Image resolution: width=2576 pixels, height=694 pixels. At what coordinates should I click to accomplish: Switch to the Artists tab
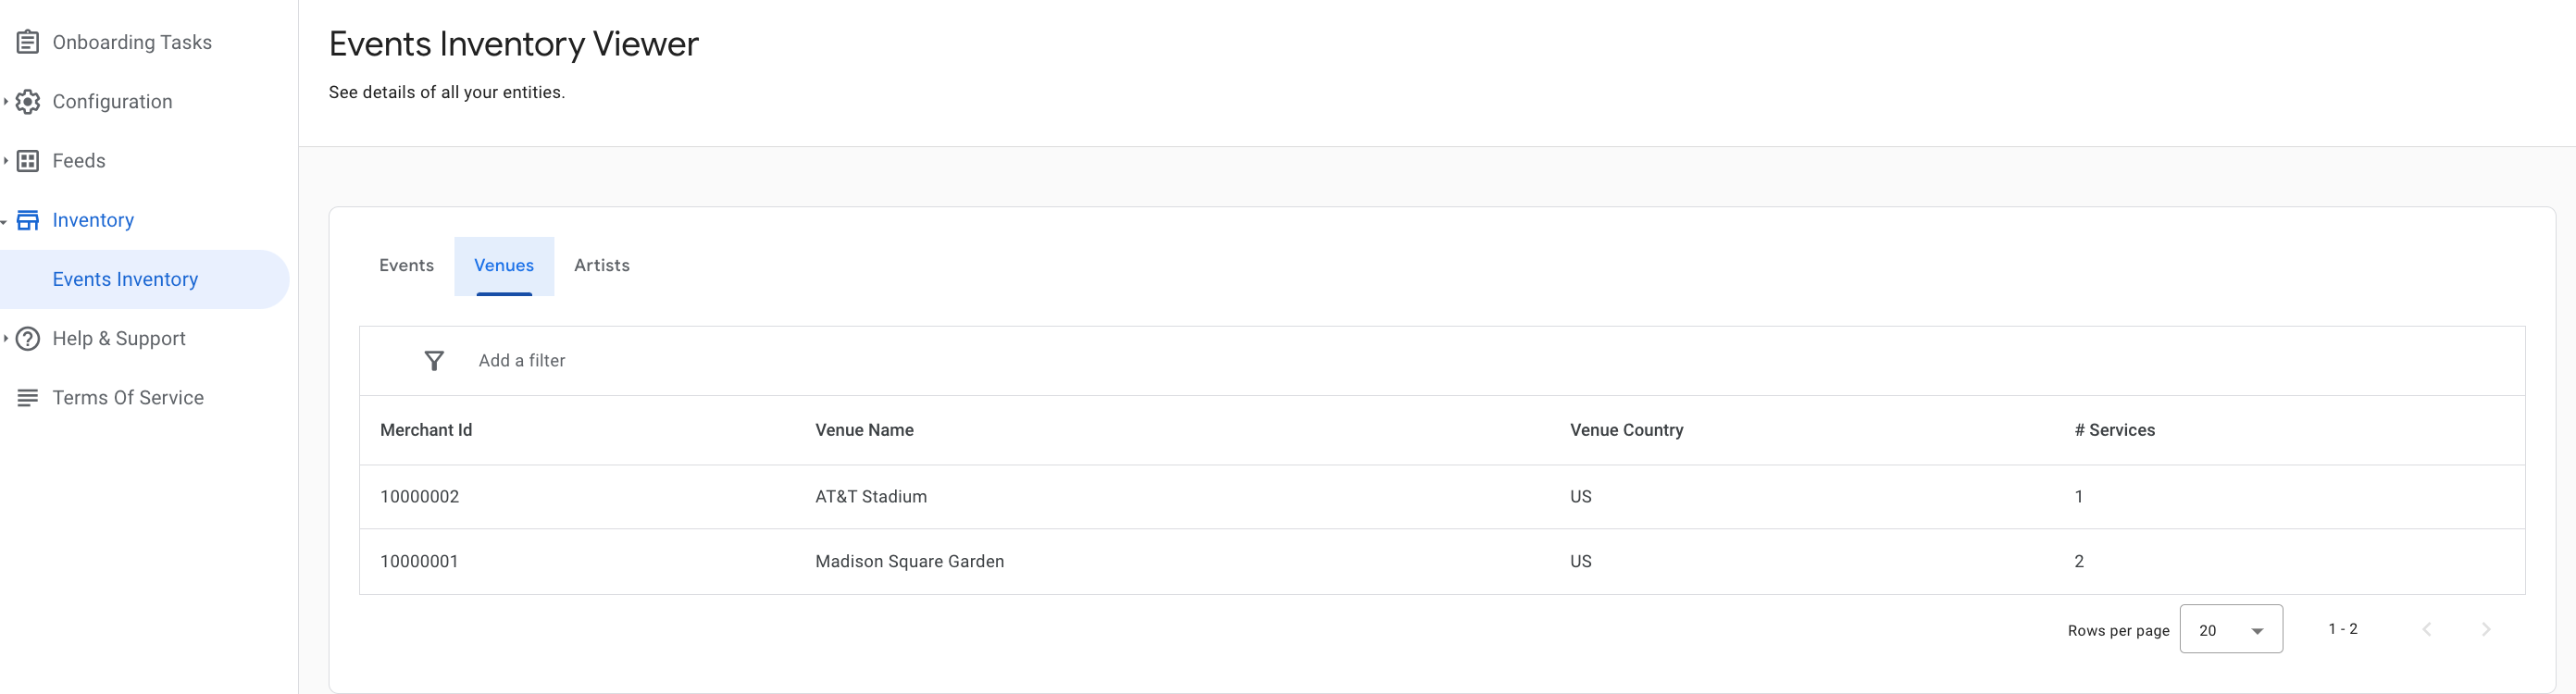[602, 265]
